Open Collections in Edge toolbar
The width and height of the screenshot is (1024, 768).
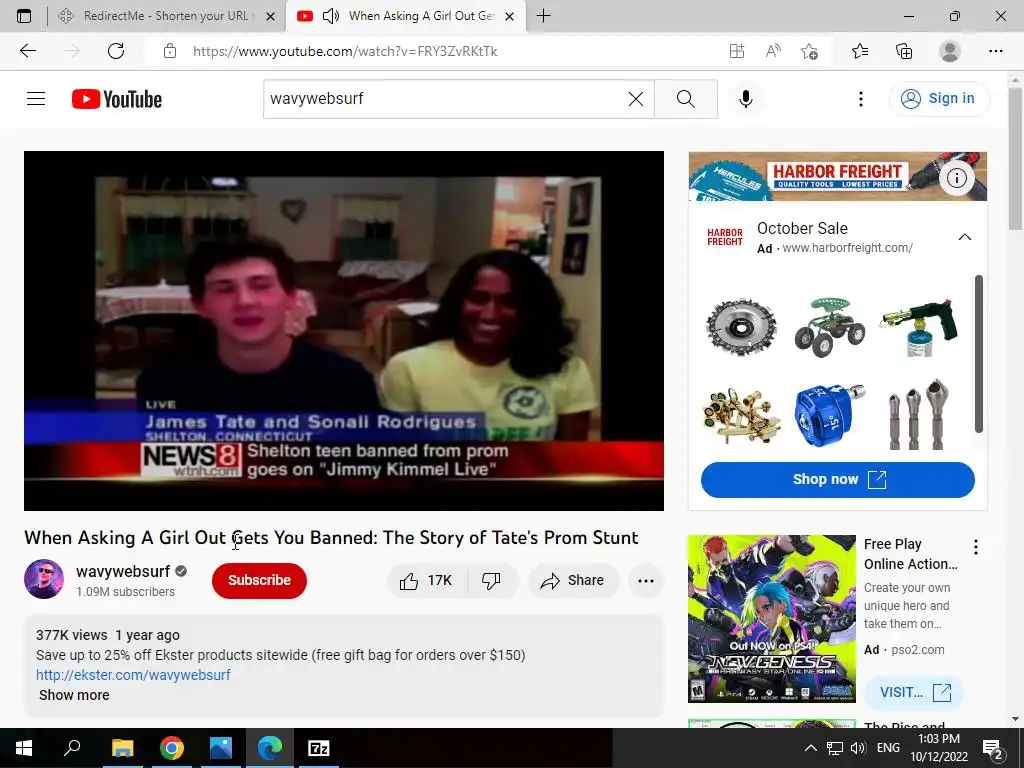[x=904, y=51]
